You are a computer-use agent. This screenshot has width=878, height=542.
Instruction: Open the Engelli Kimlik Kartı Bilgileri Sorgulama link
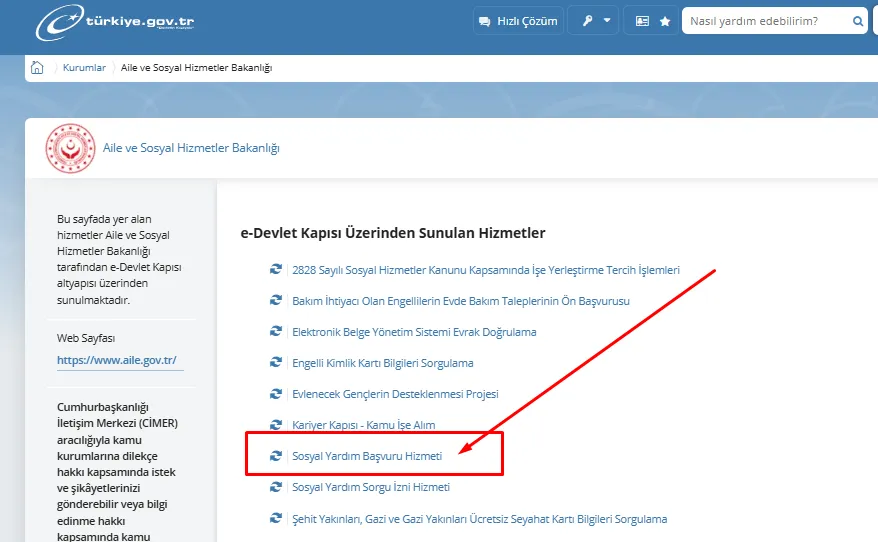click(x=382, y=363)
